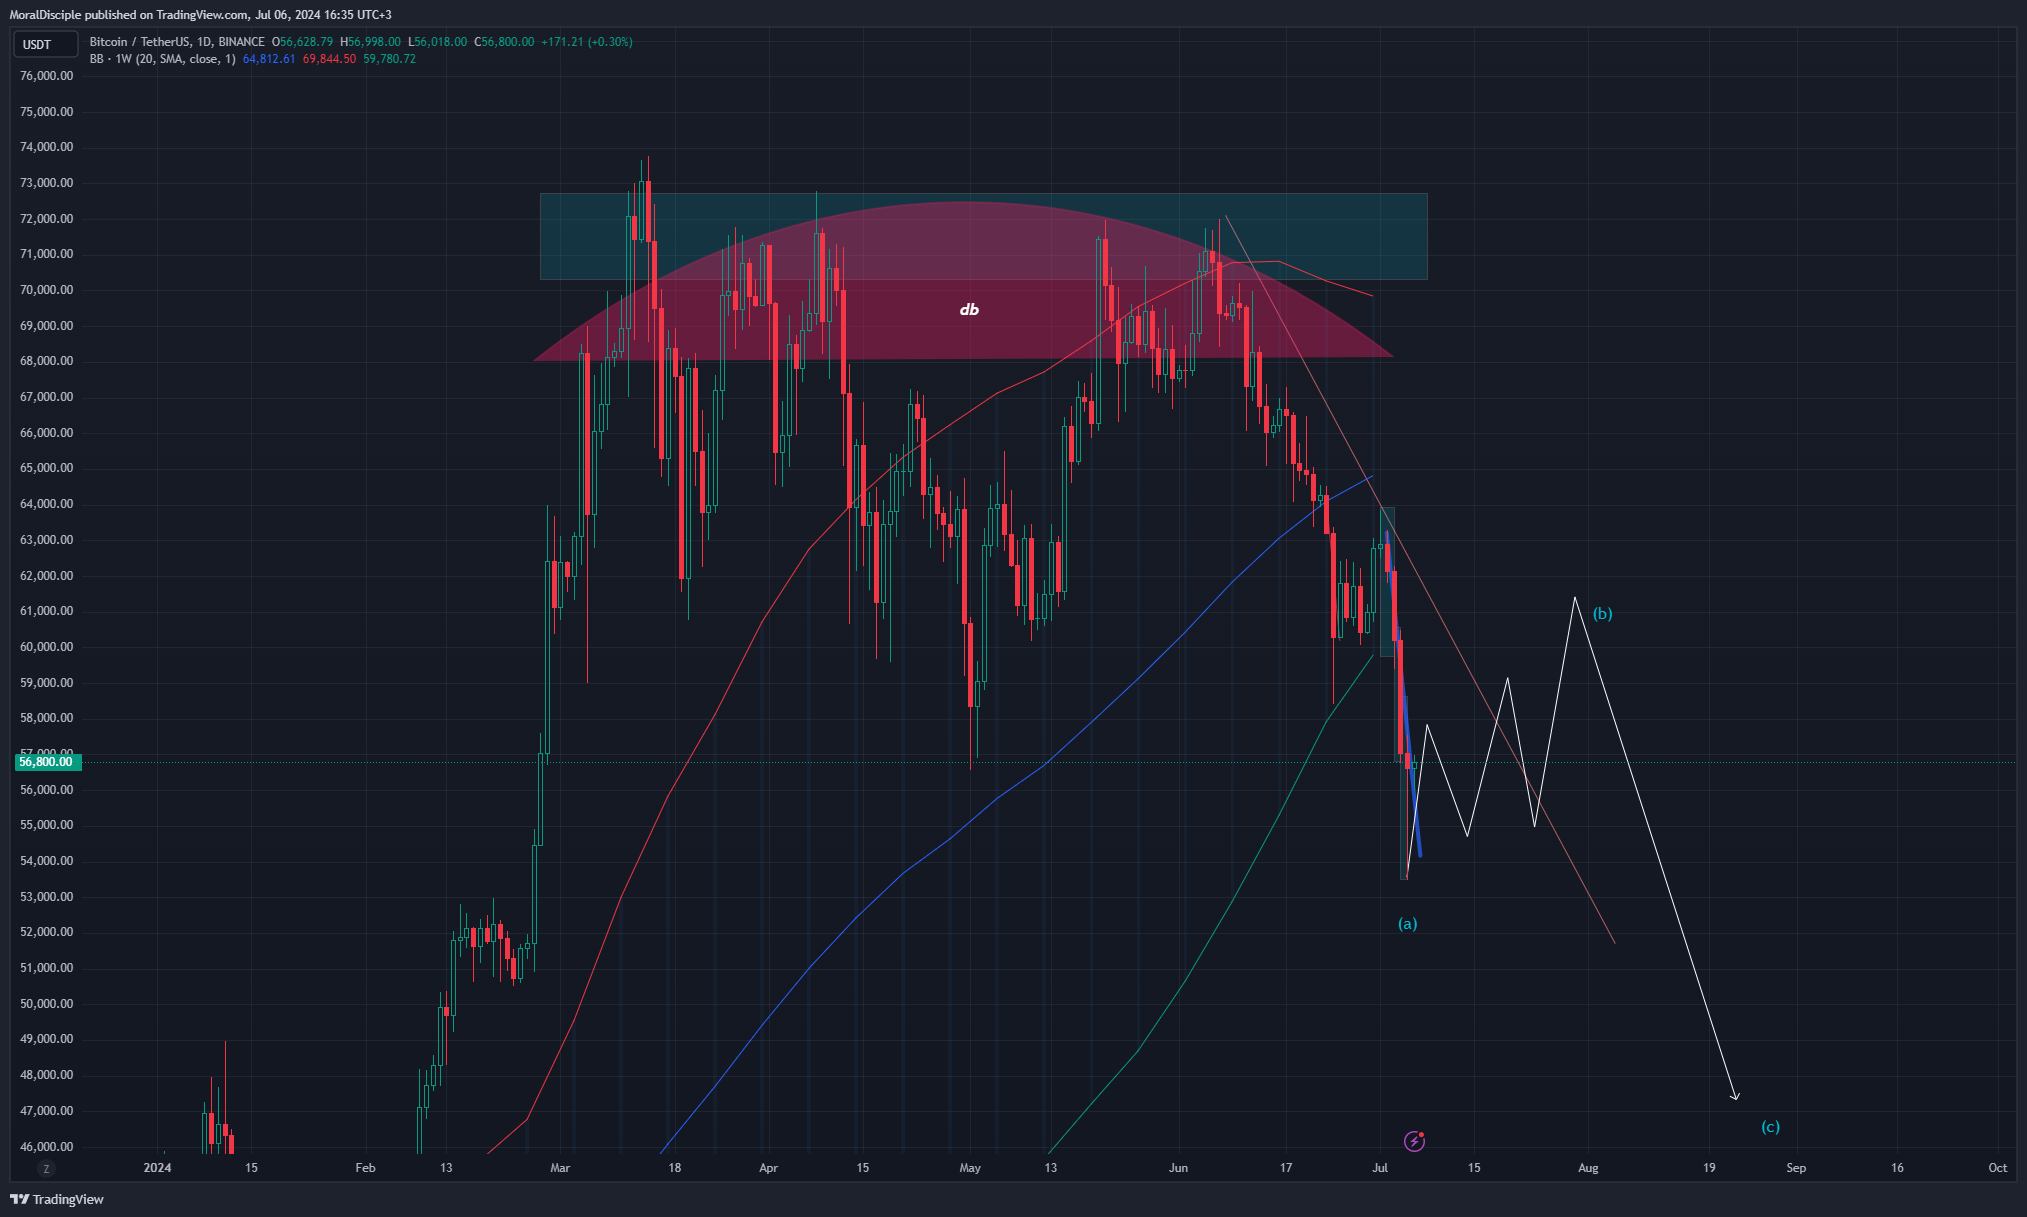Click the 46,000.00 price axis label
Viewport: 2027px width, 1217px height.
point(47,1147)
